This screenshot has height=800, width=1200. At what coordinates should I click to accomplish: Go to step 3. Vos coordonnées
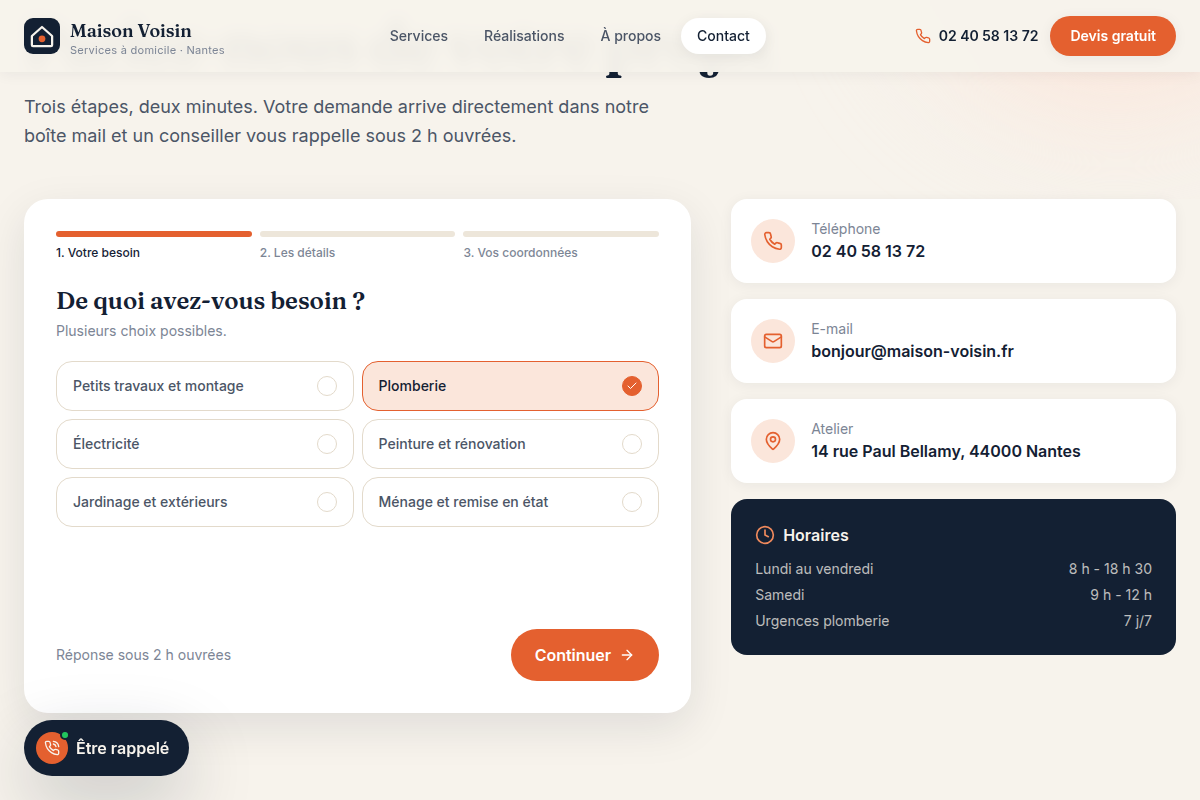click(521, 253)
